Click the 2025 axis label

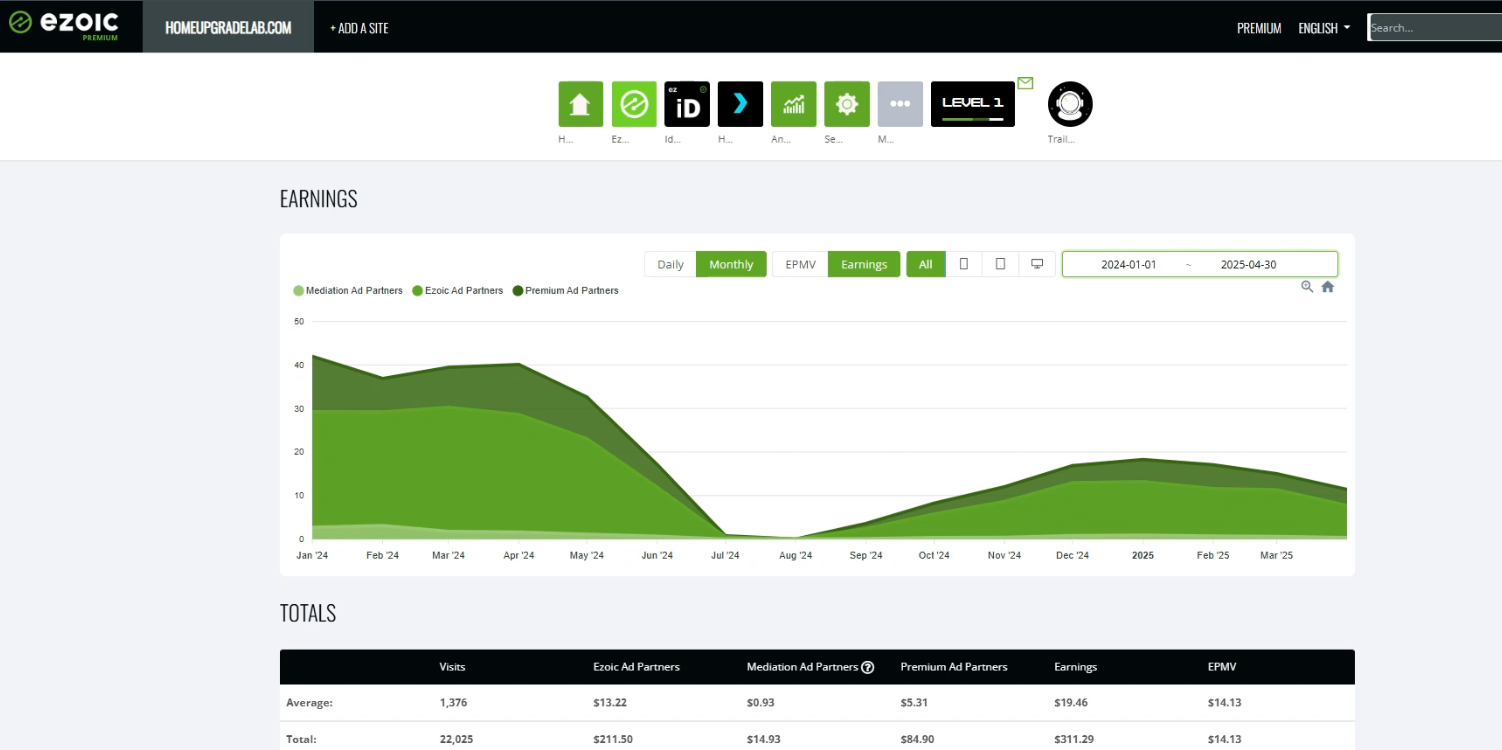(x=1142, y=555)
